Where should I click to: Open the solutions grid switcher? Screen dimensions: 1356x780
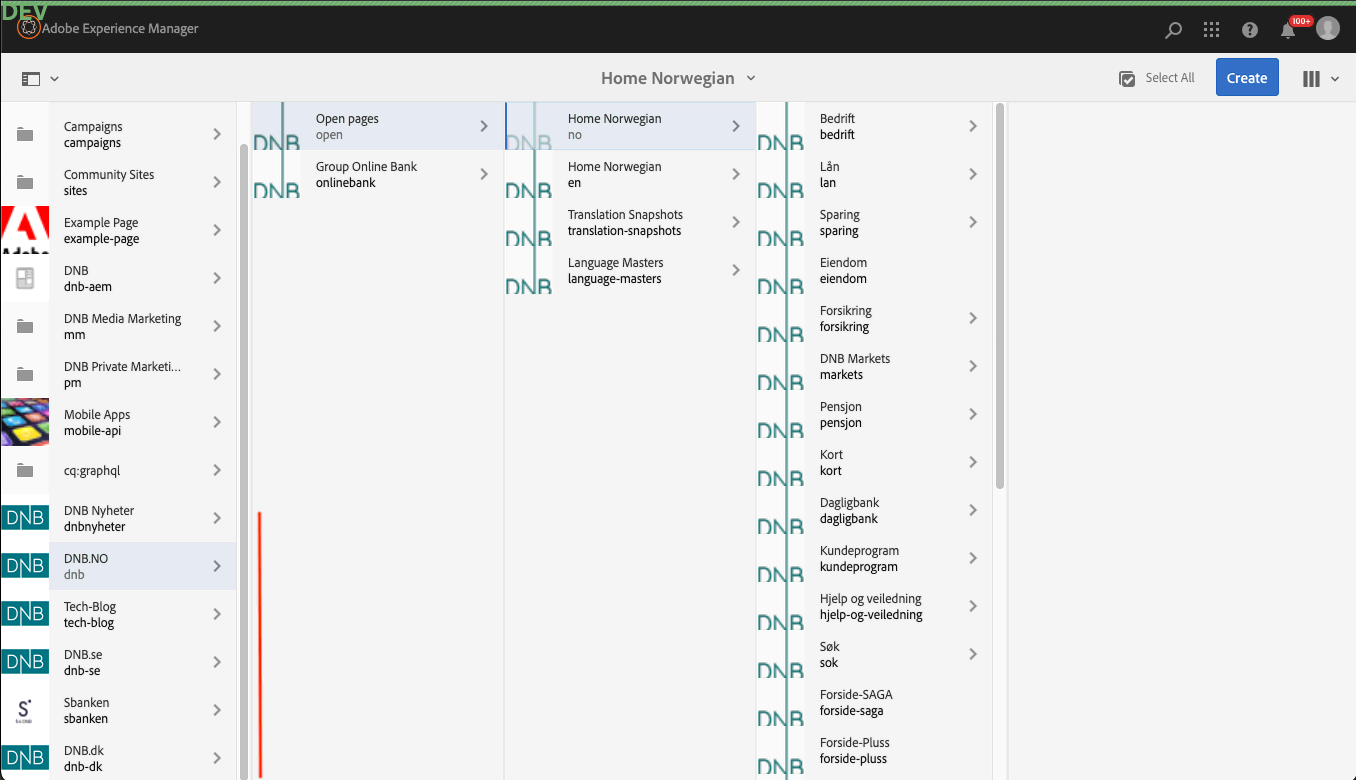(x=1211, y=30)
